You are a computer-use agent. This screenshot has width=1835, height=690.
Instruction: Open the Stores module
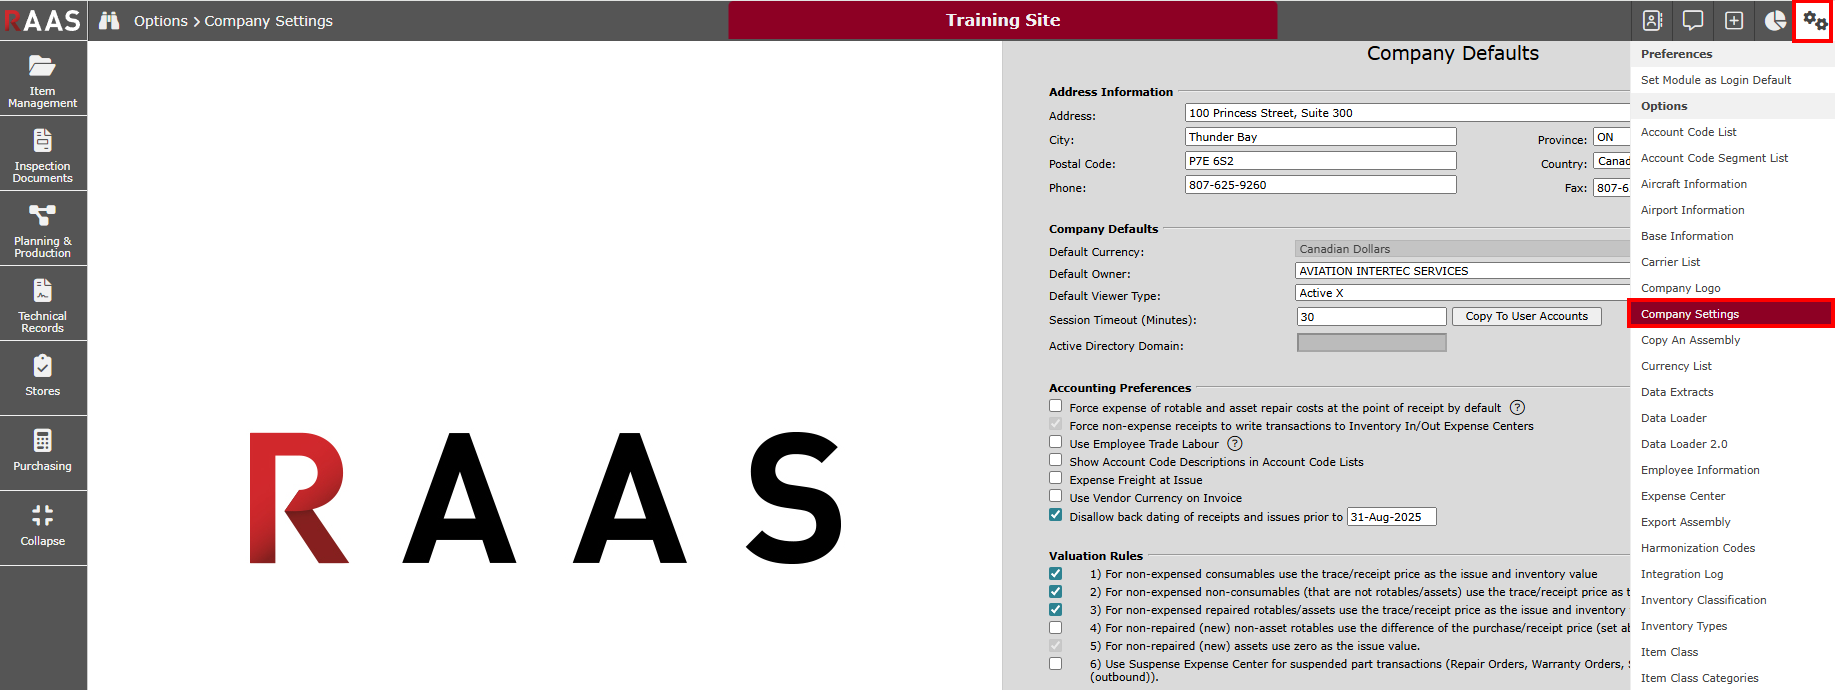coord(43,379)
